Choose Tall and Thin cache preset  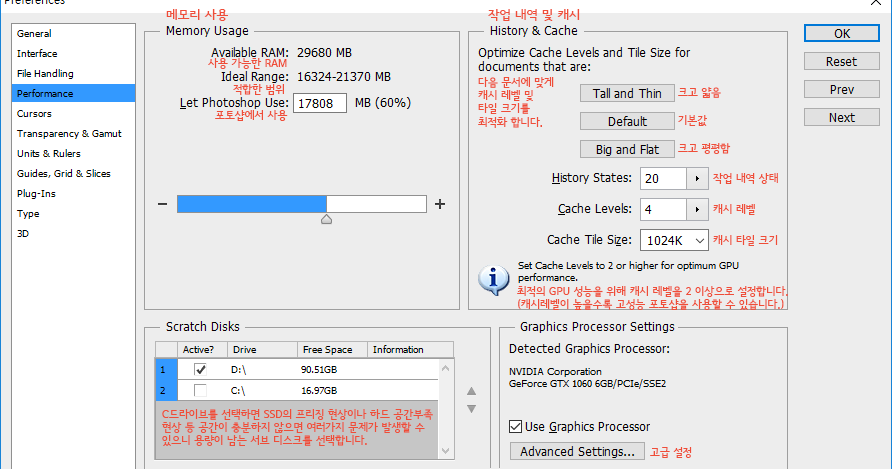pyautogui.click(x=627, y=93)
